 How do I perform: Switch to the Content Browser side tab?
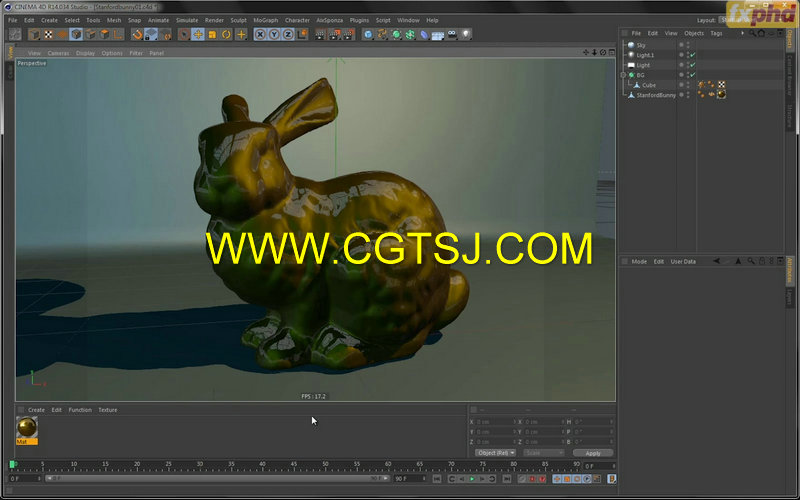(789, 74)
